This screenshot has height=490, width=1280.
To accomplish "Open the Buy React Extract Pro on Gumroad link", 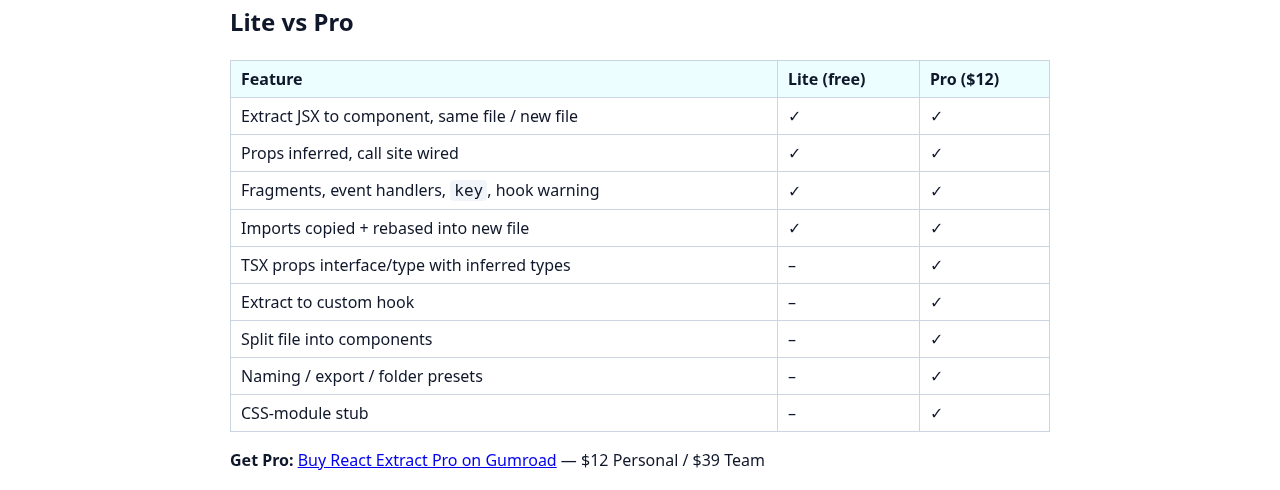I will (x=427, y=460).
